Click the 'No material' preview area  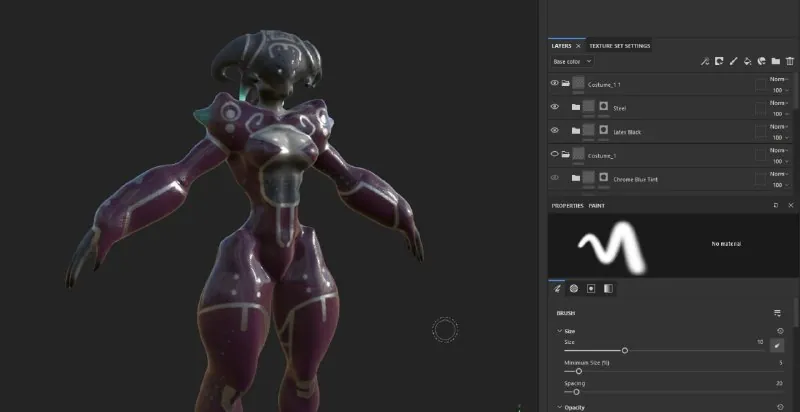point(726,244)
